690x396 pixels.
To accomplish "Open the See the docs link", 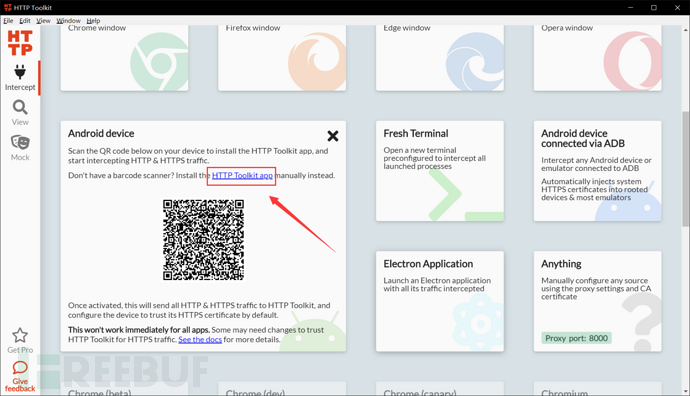I will 200,340.
